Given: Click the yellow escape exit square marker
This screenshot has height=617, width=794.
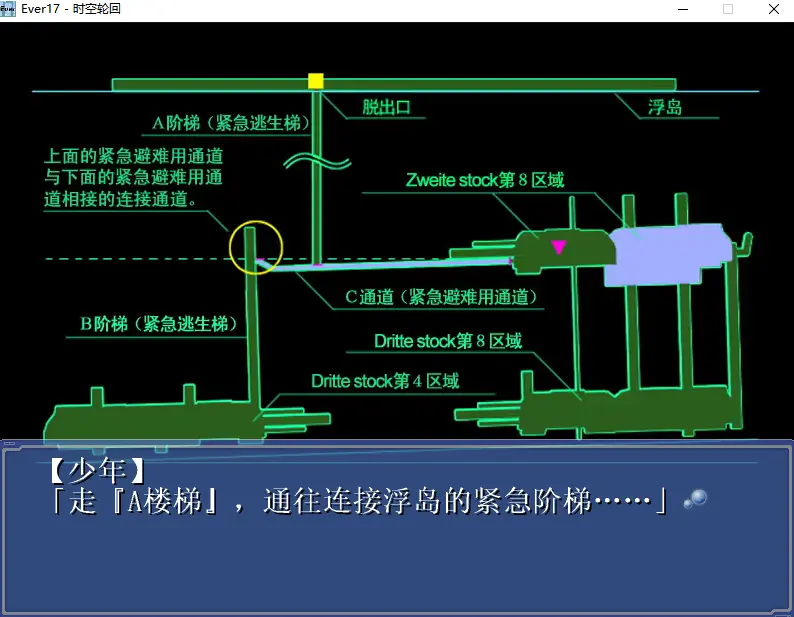Looking at the screenshot, I should 315,81.
